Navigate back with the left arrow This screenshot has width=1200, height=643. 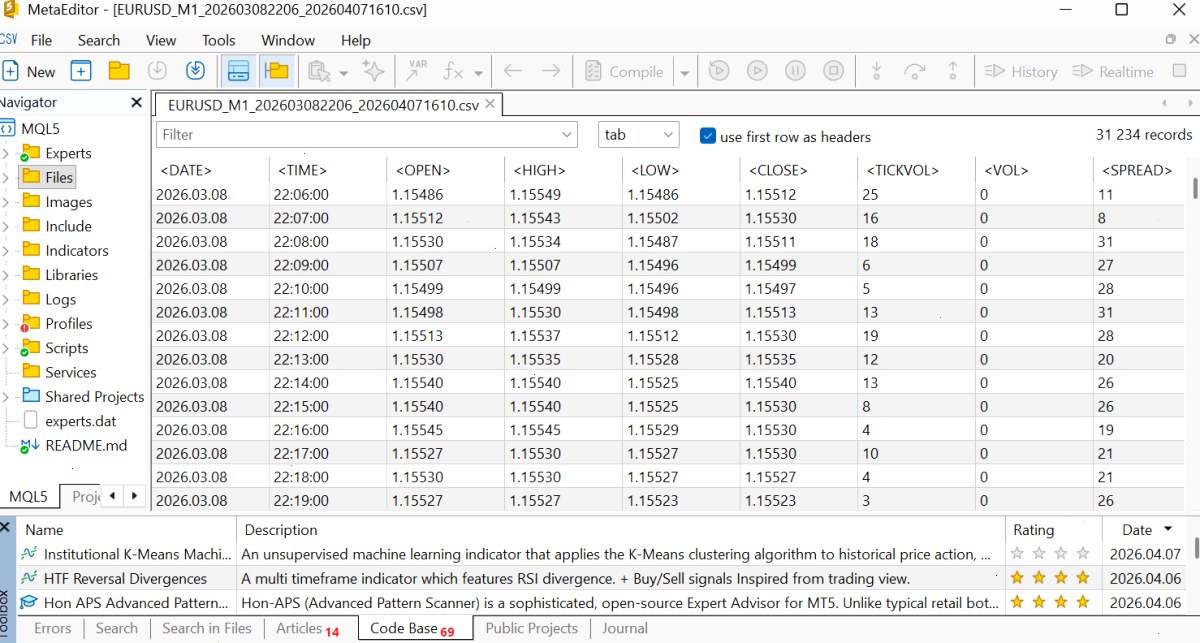click(x=513, y=71)
